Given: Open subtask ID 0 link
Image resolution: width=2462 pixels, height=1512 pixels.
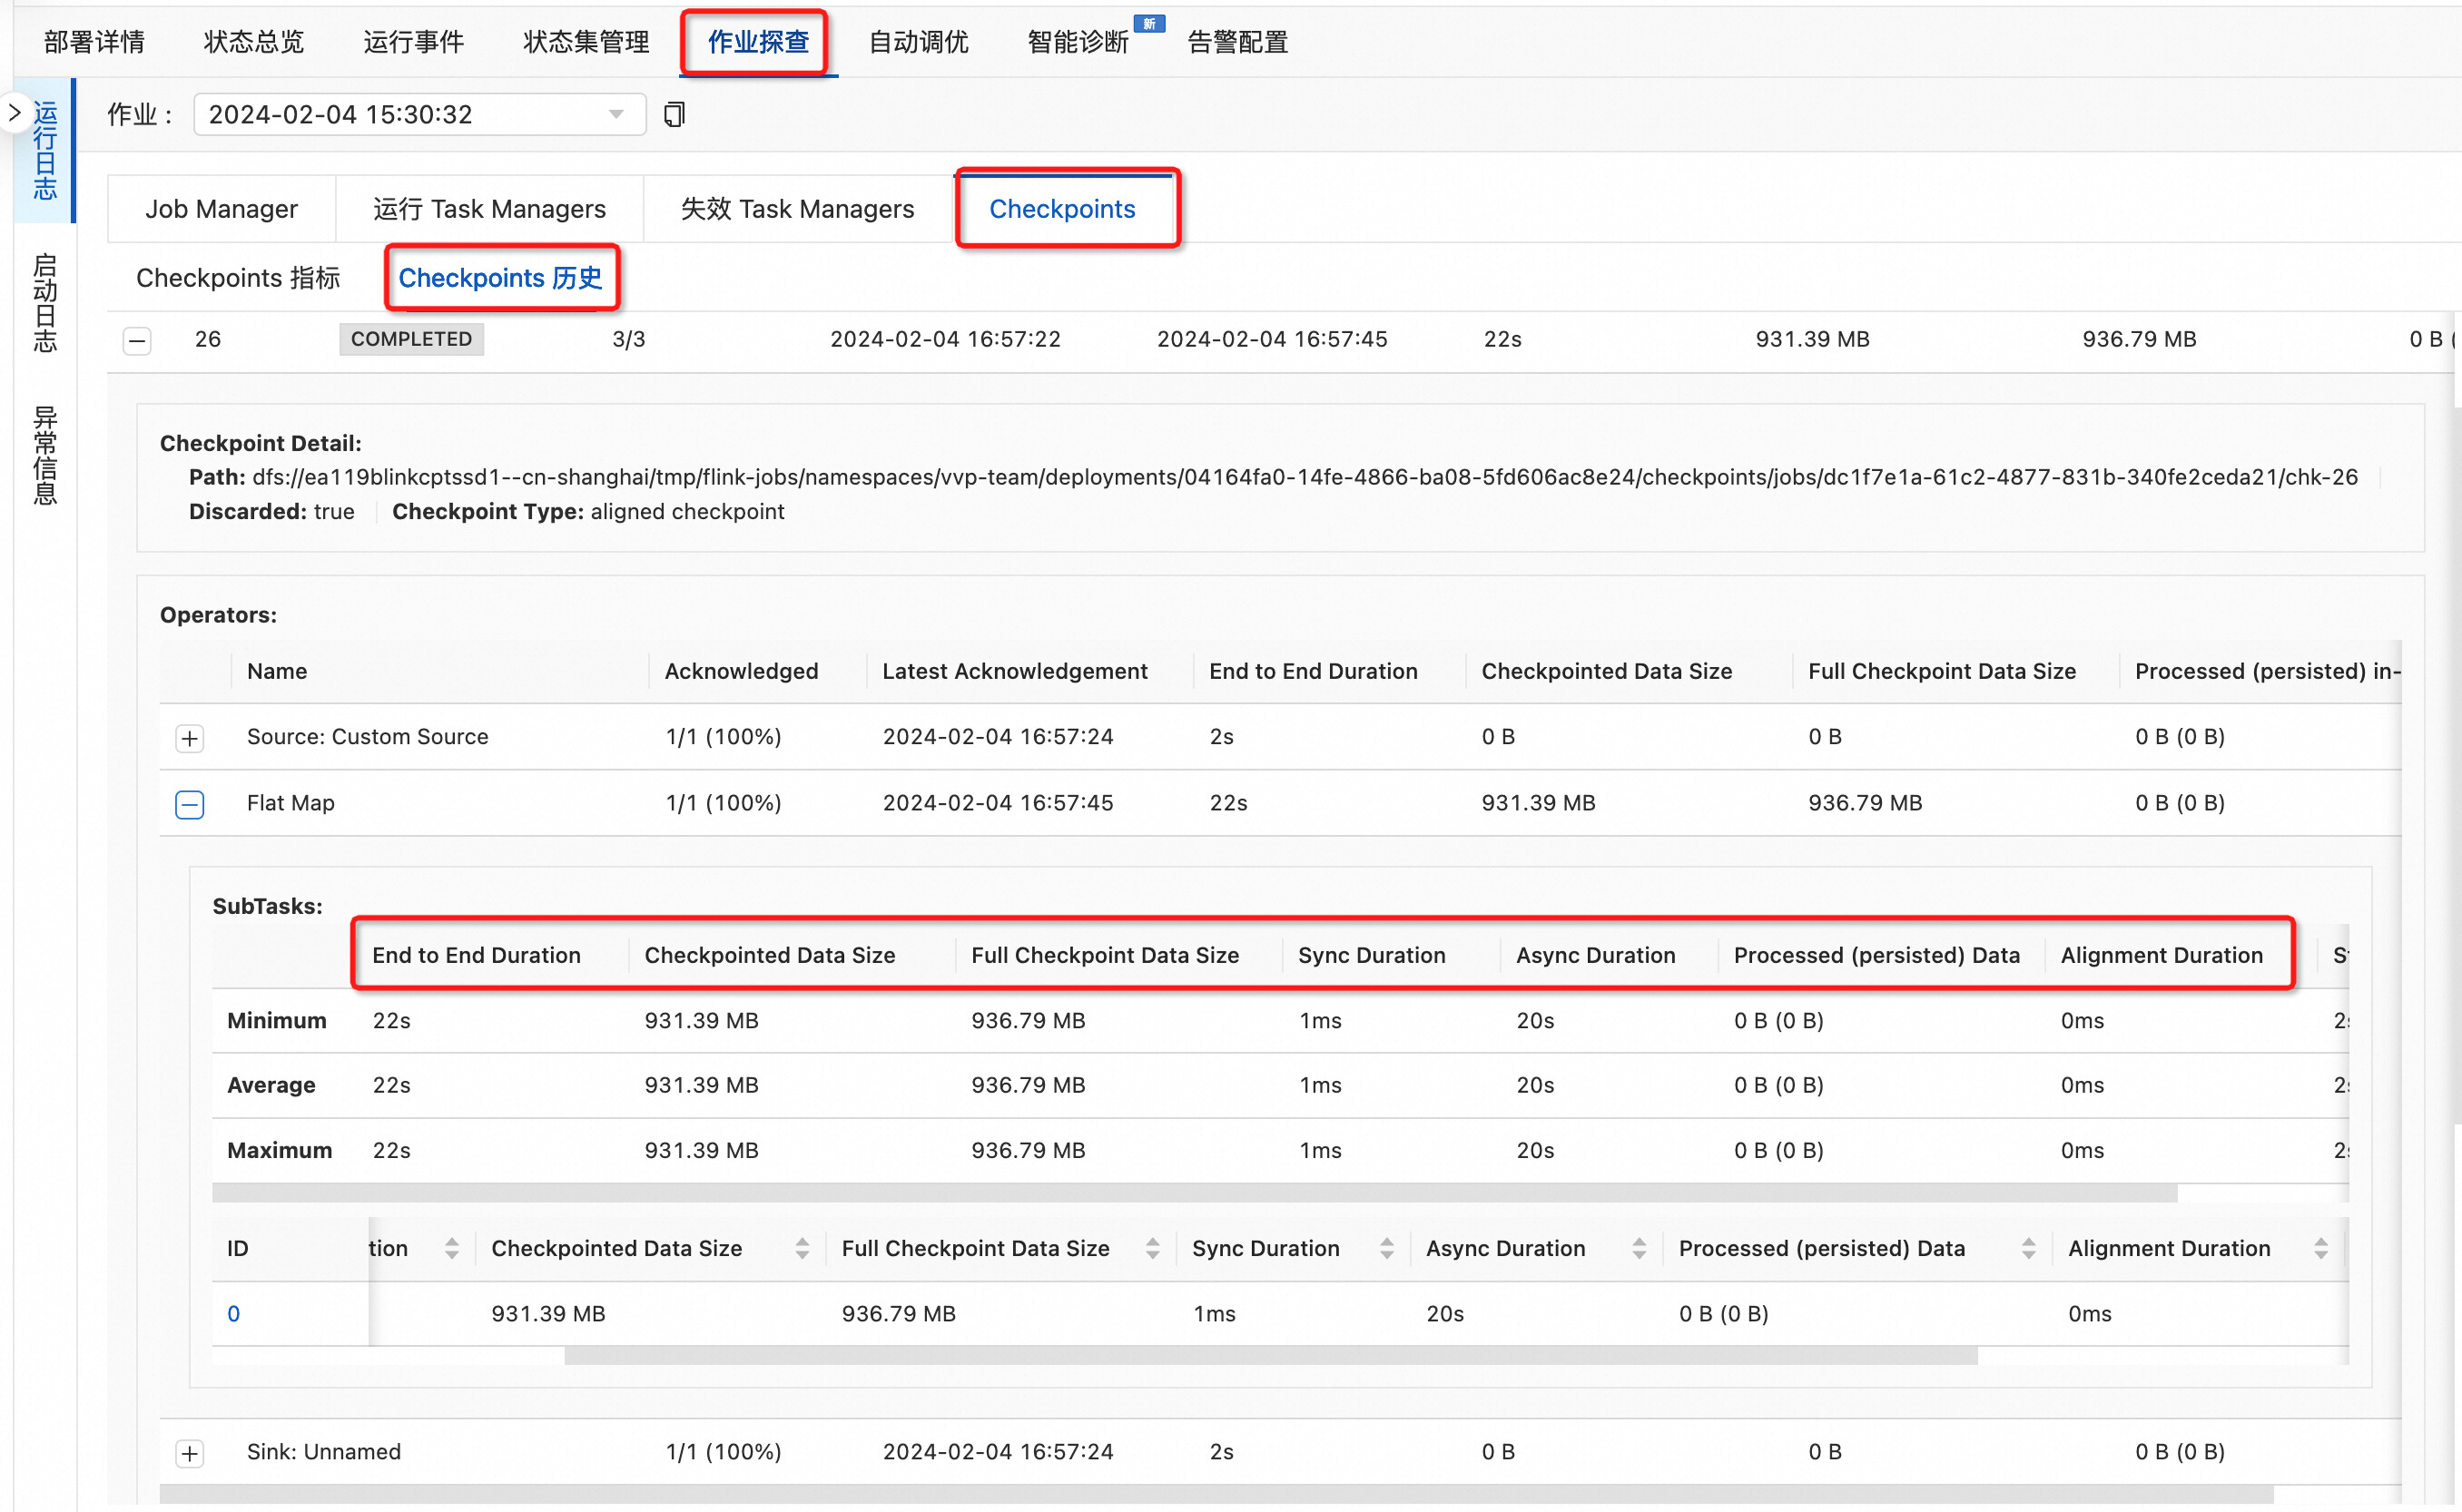Looking at the screenshot, I should coord(234,1313).
